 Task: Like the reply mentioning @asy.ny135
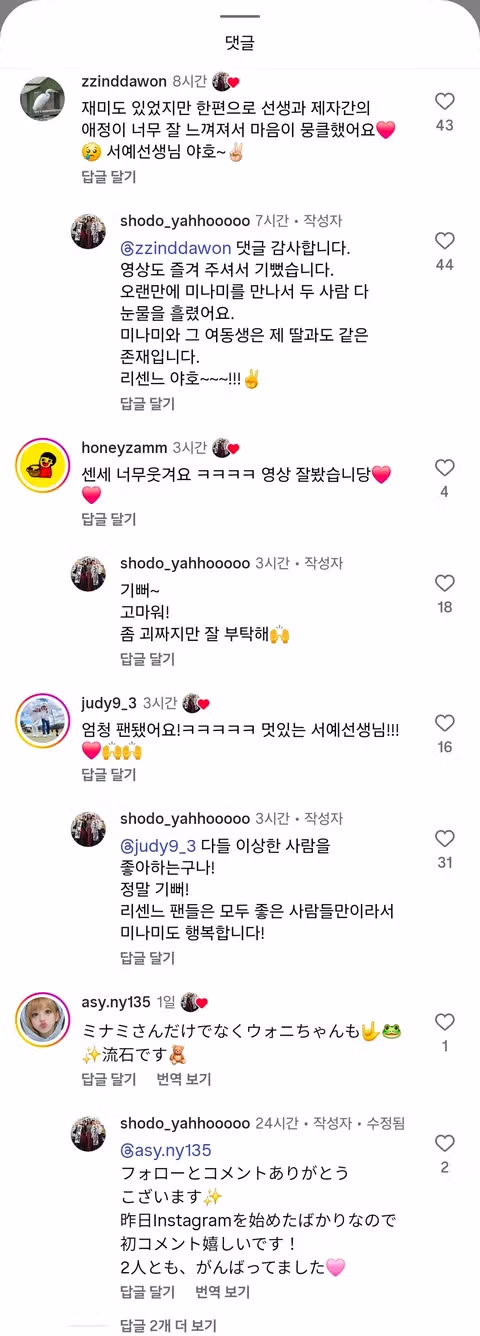coord(445,1143)
